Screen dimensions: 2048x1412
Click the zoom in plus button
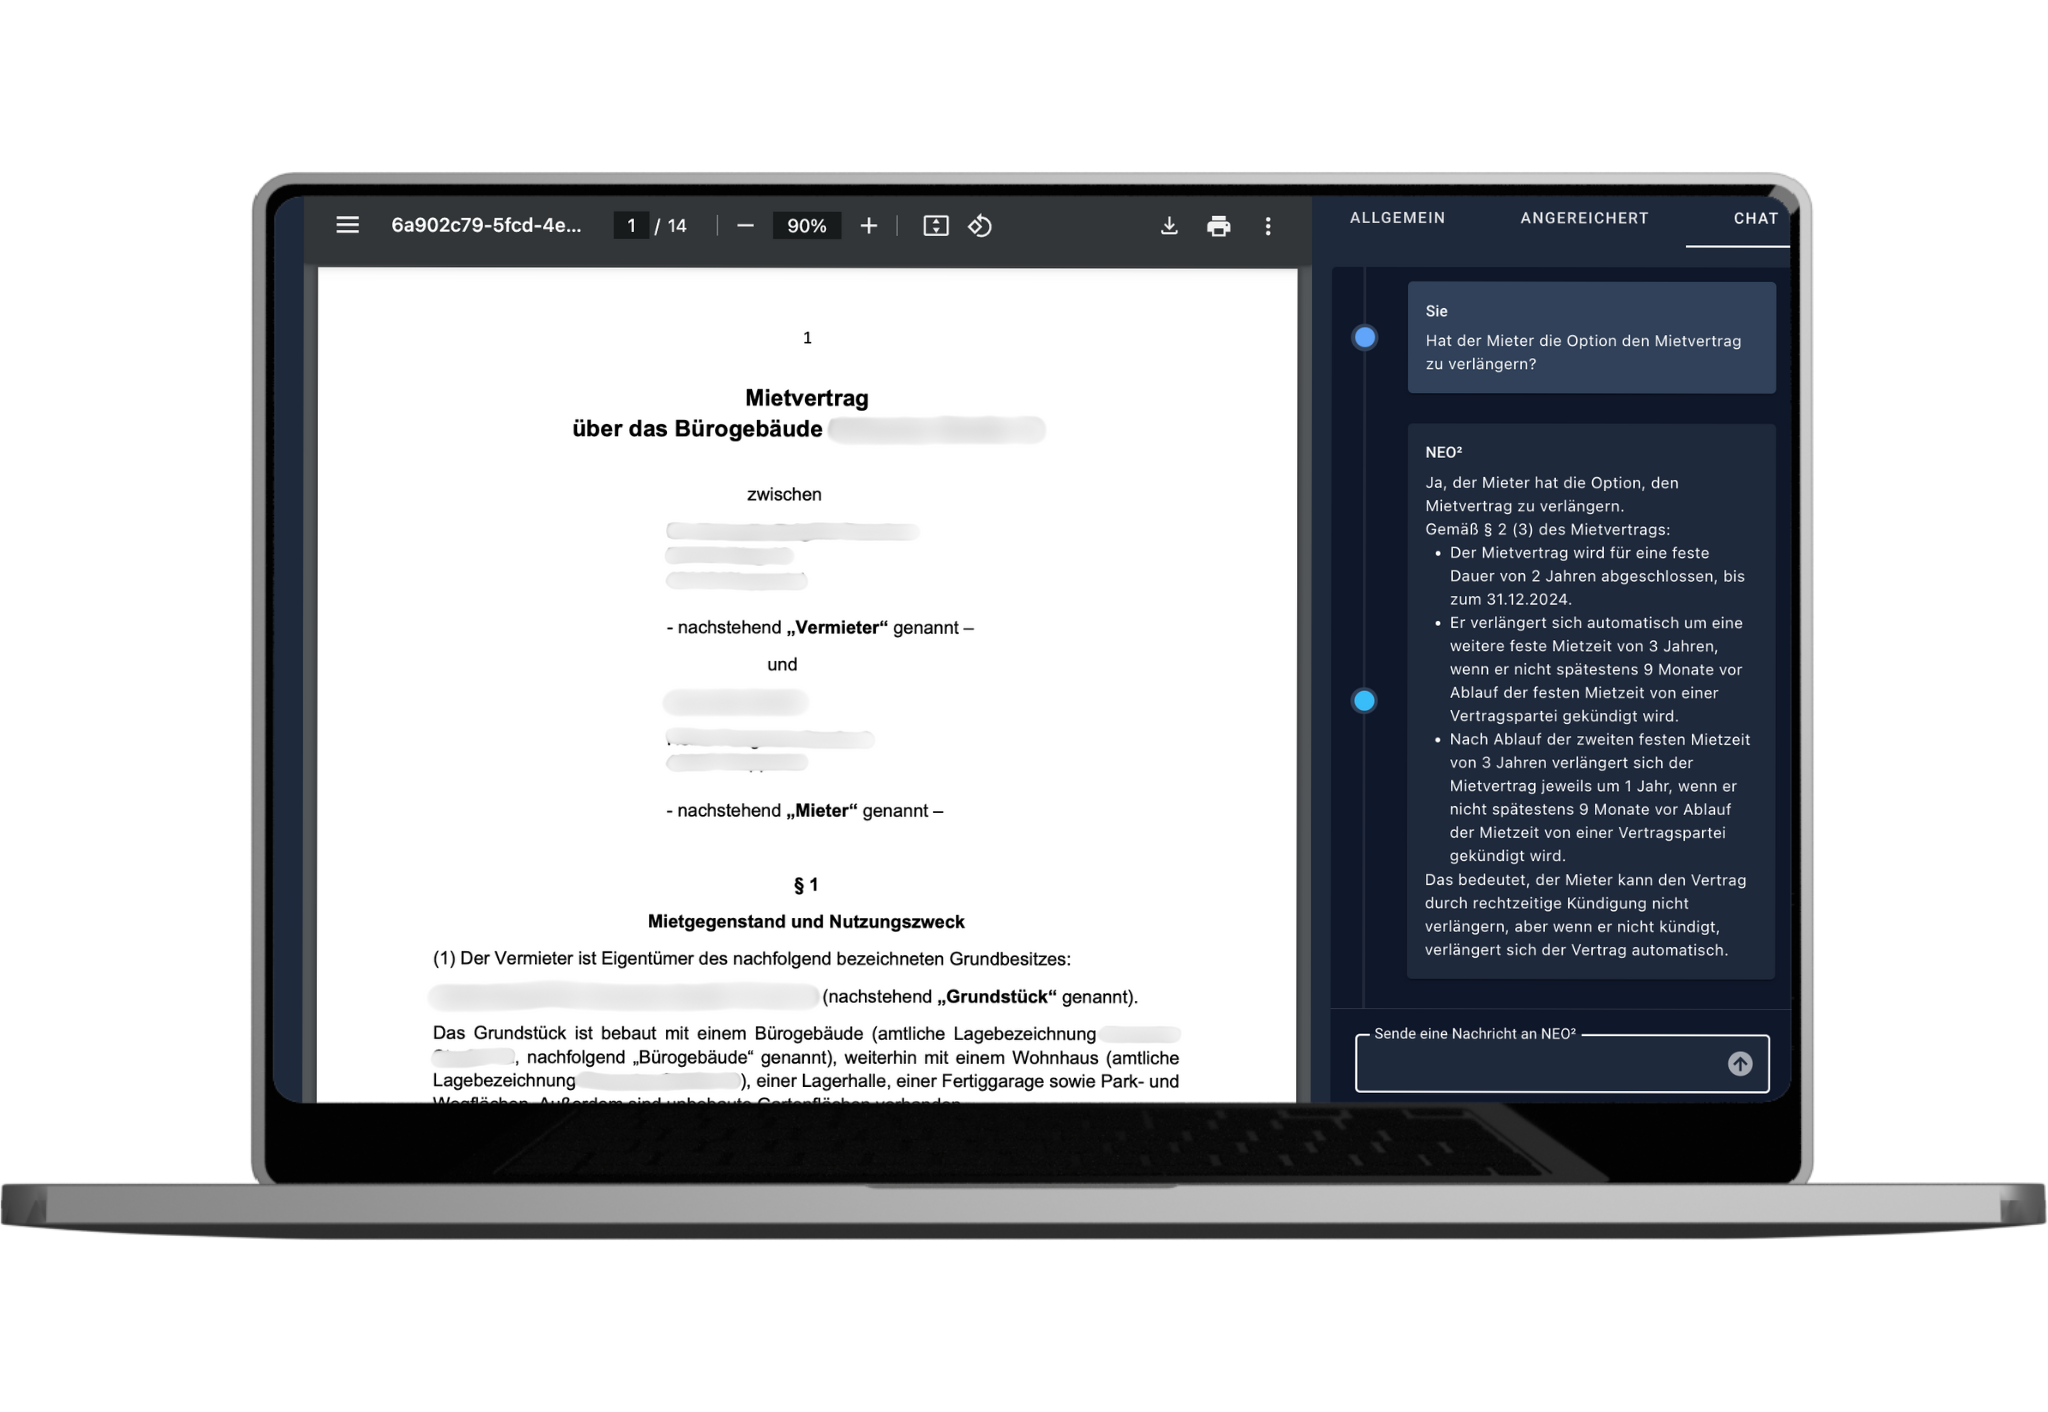(871, 226)
